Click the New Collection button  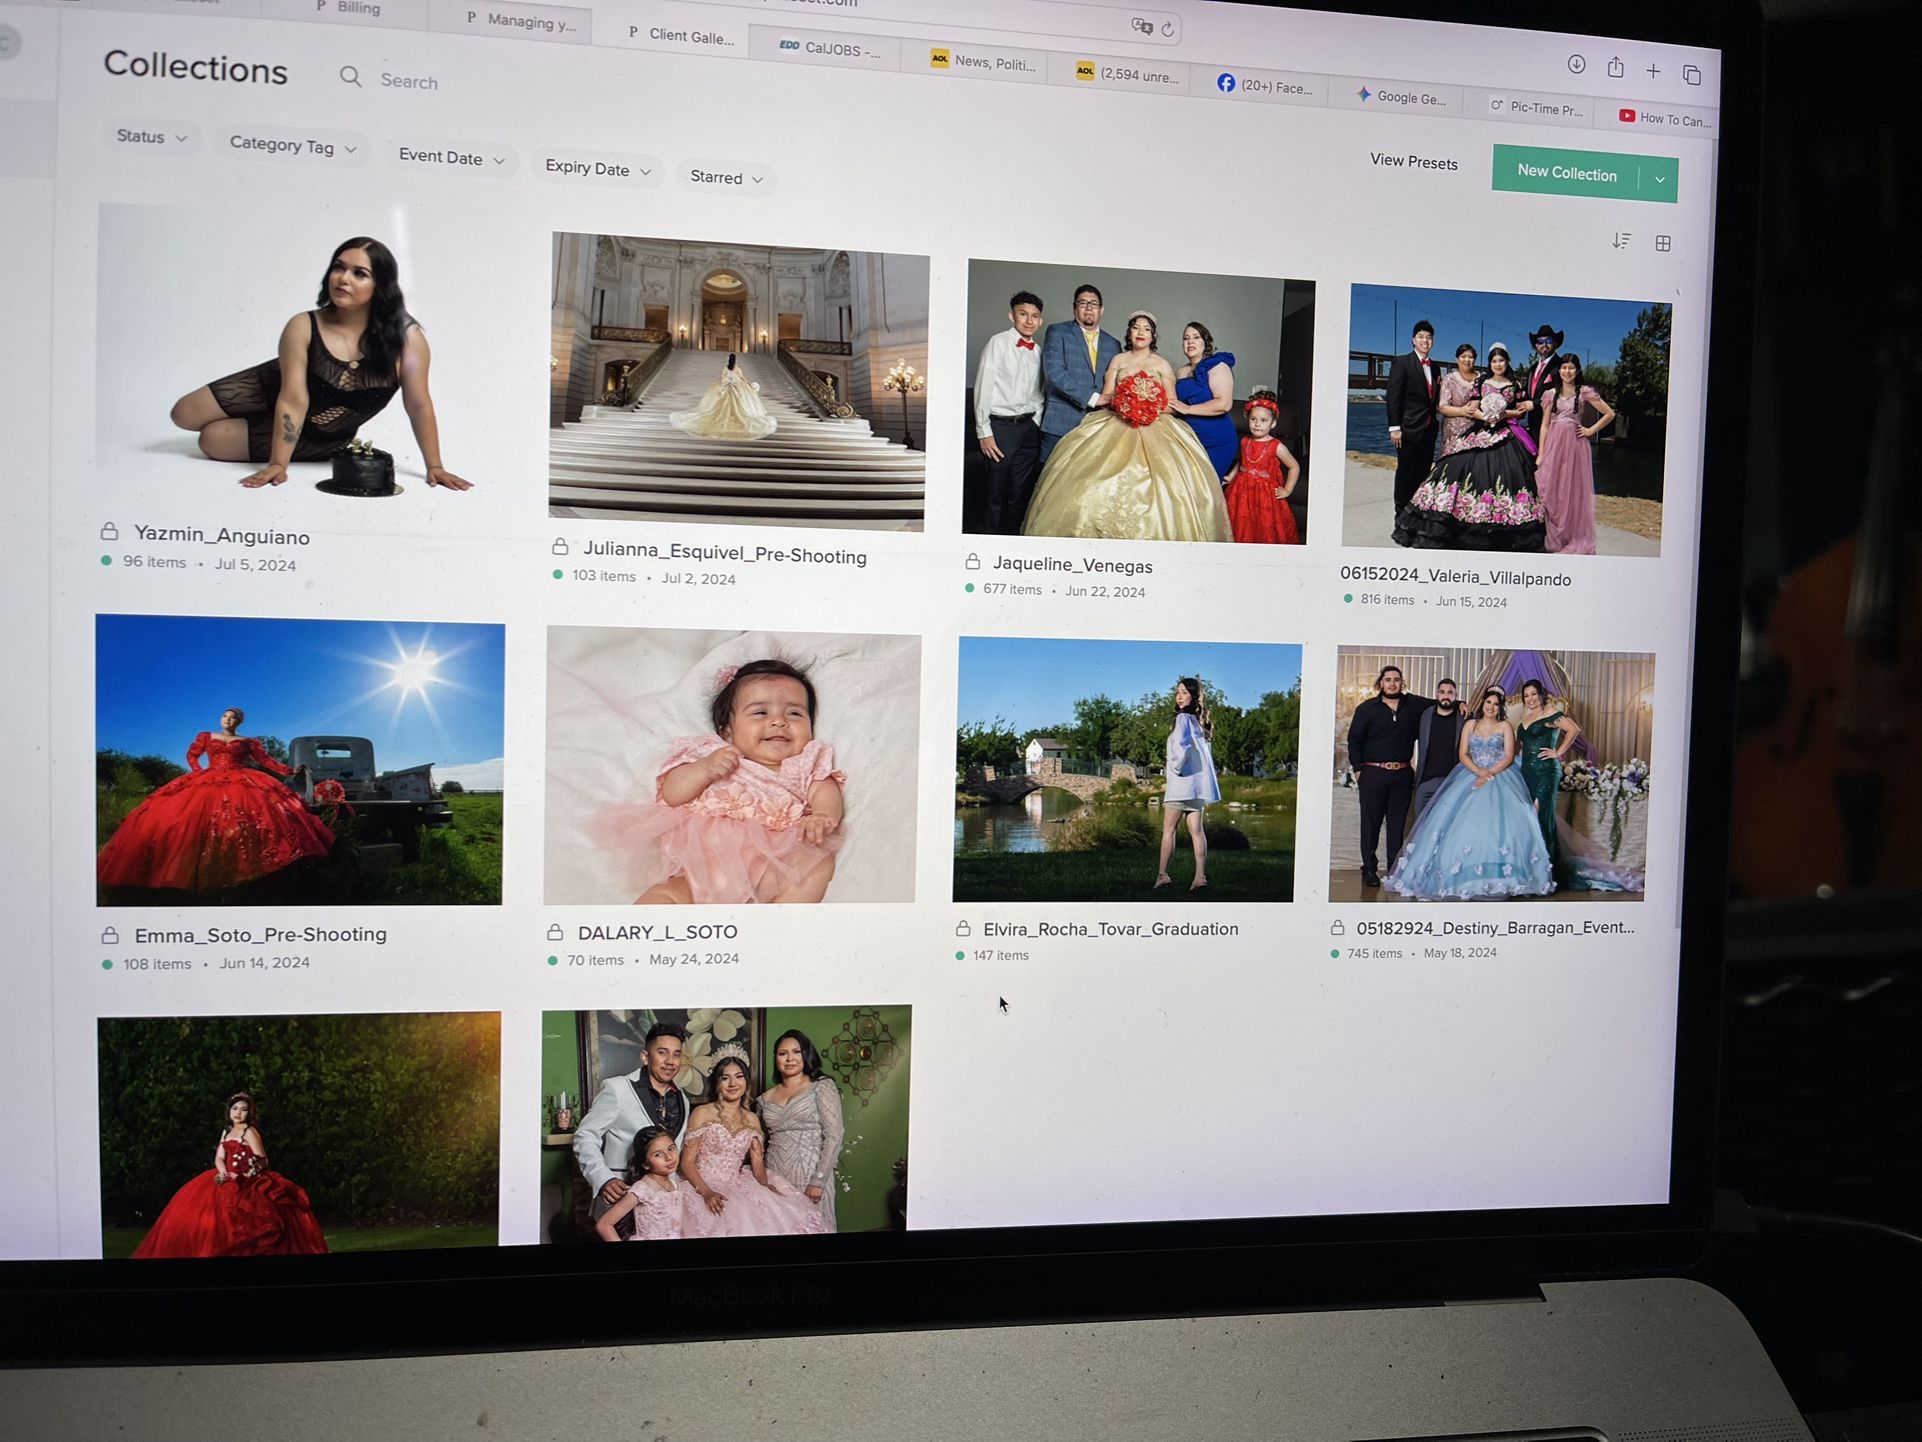(x=1567, y=173)
